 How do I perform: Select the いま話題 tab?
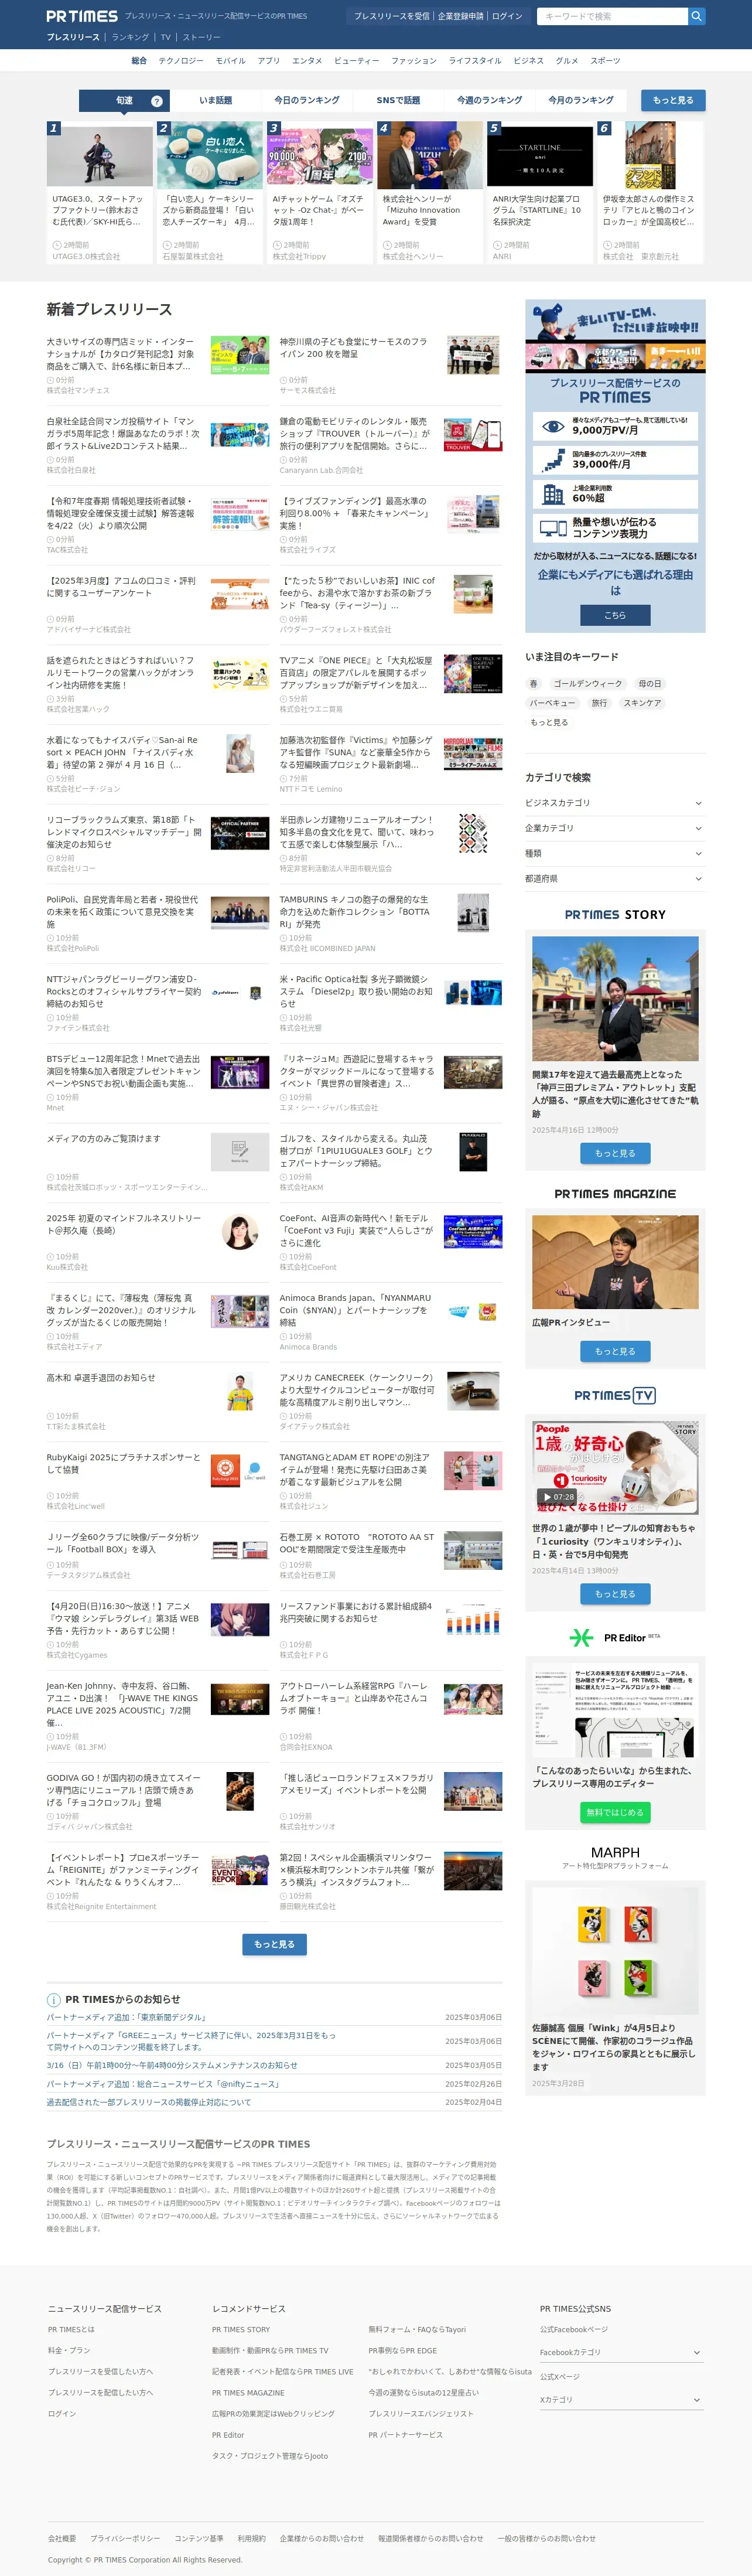pos(215,100)
